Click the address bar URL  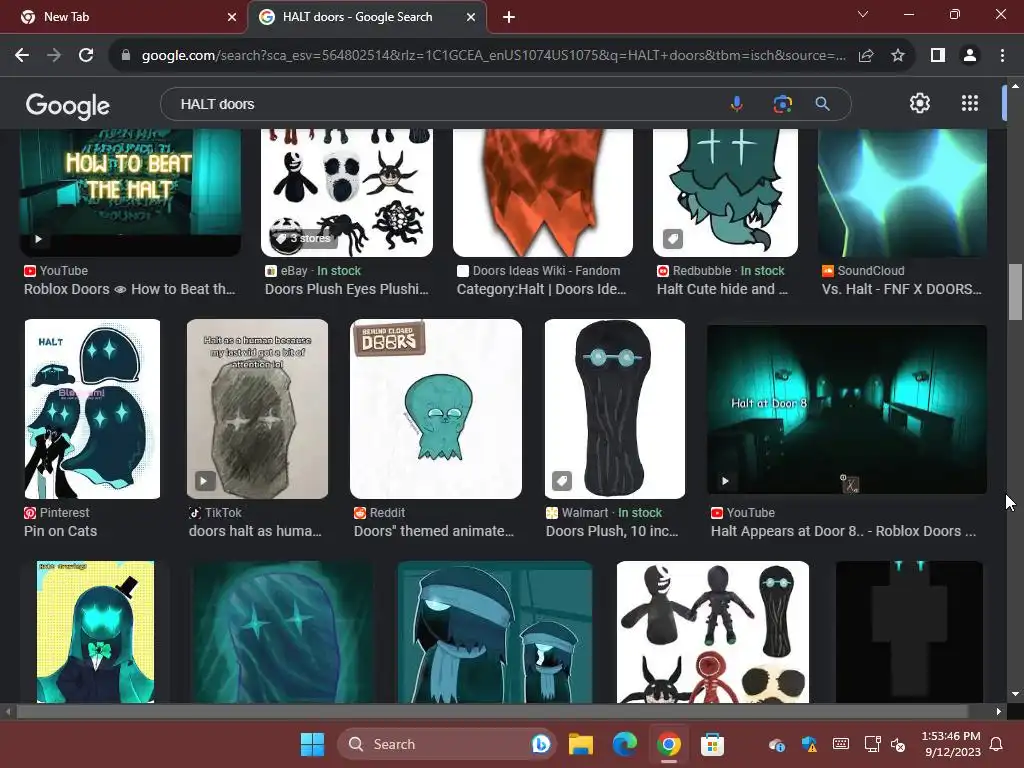(493, 56)
